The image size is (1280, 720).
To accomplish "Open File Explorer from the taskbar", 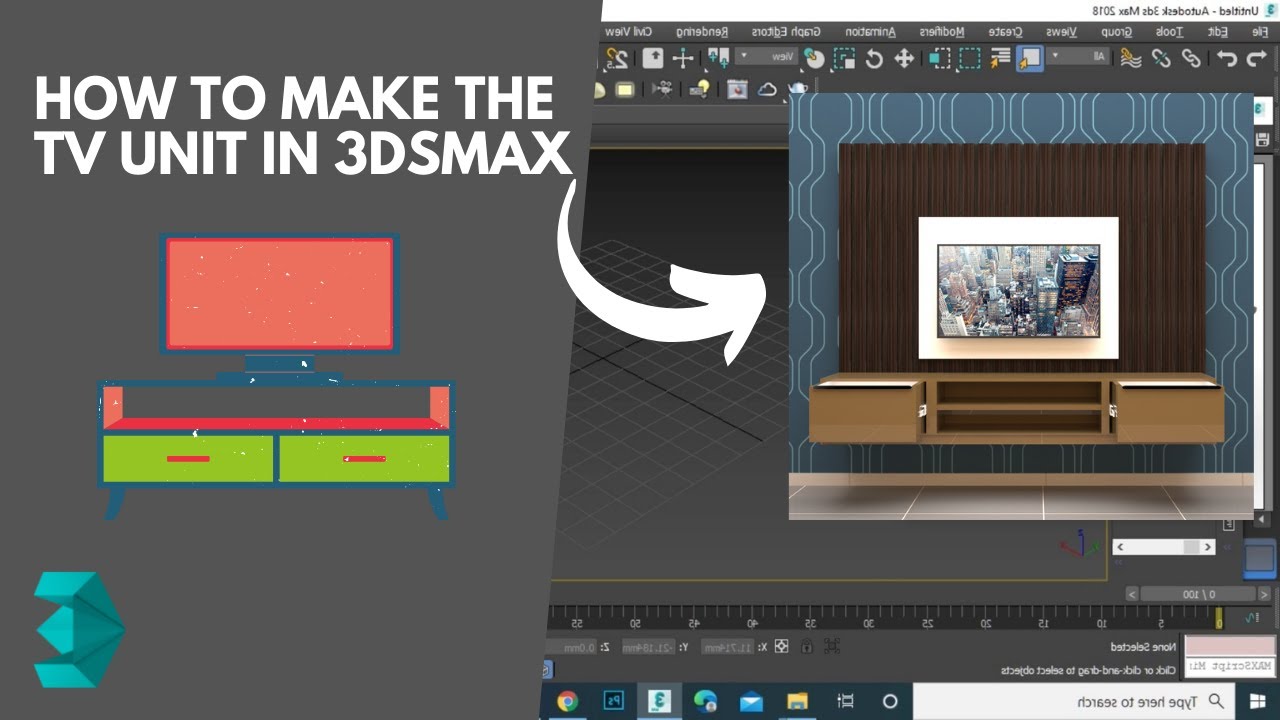I will click(x=797, y=701).
